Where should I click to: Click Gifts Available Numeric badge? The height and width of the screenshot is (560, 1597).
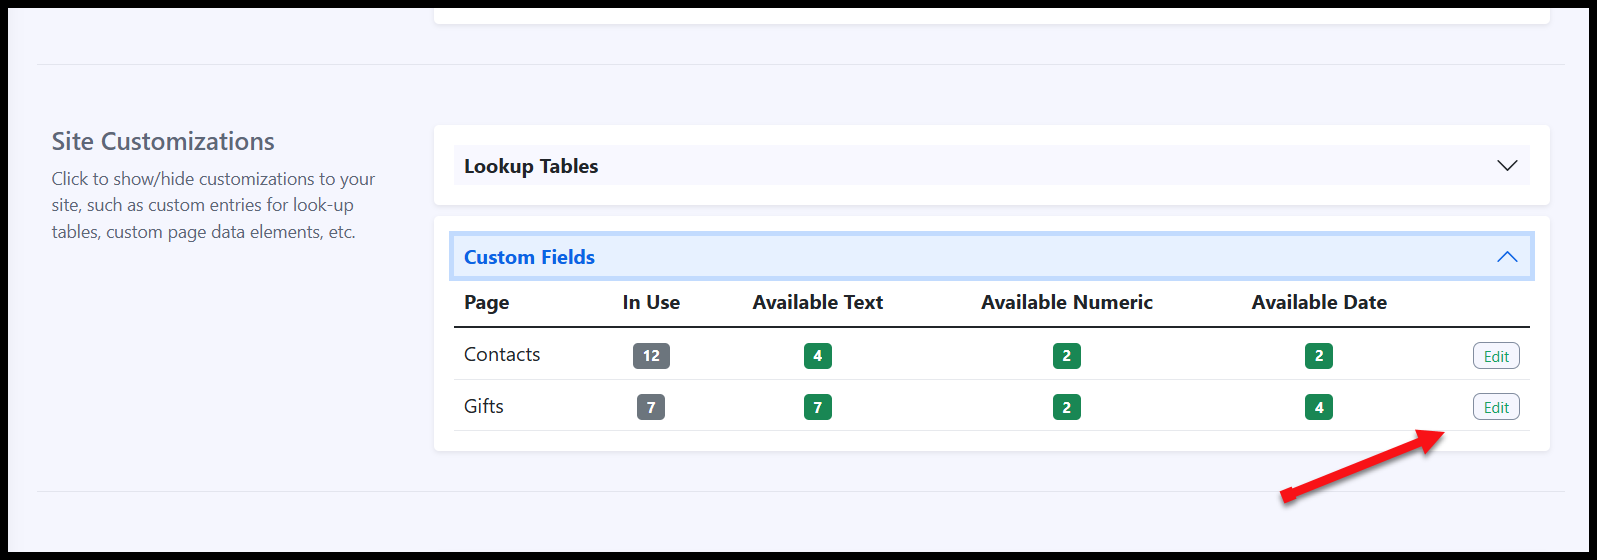coord(1067,407)
